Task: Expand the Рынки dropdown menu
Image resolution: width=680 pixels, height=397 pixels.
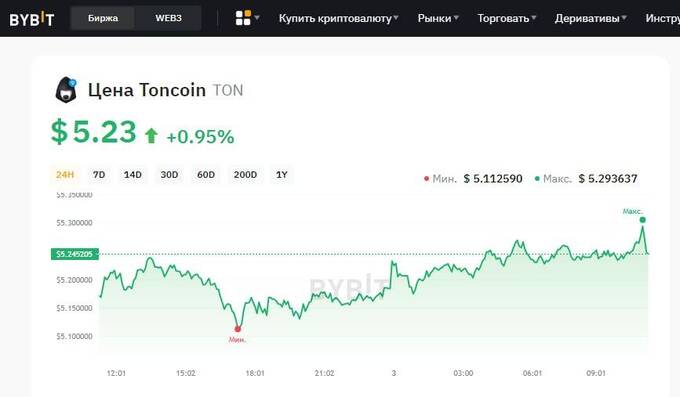Action: [438, 18]
